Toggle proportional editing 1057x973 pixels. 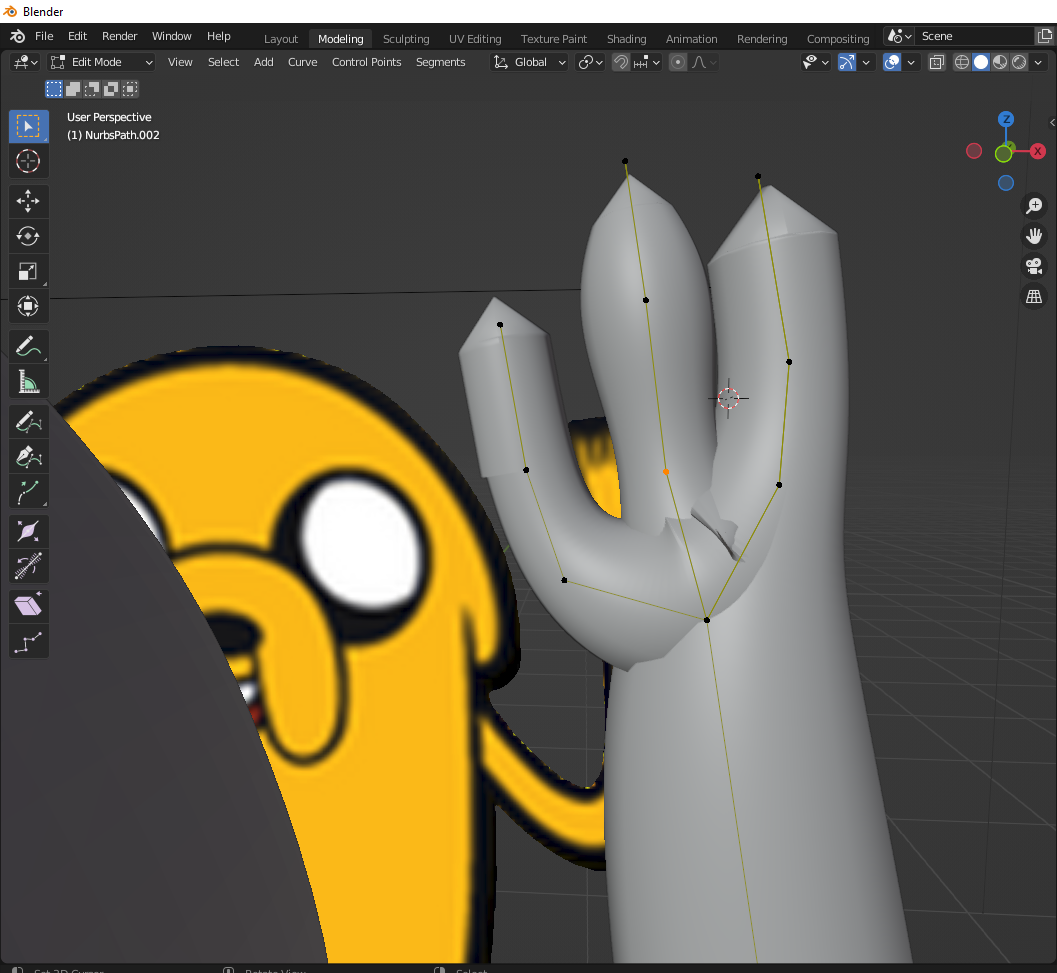tap(678, 63)
